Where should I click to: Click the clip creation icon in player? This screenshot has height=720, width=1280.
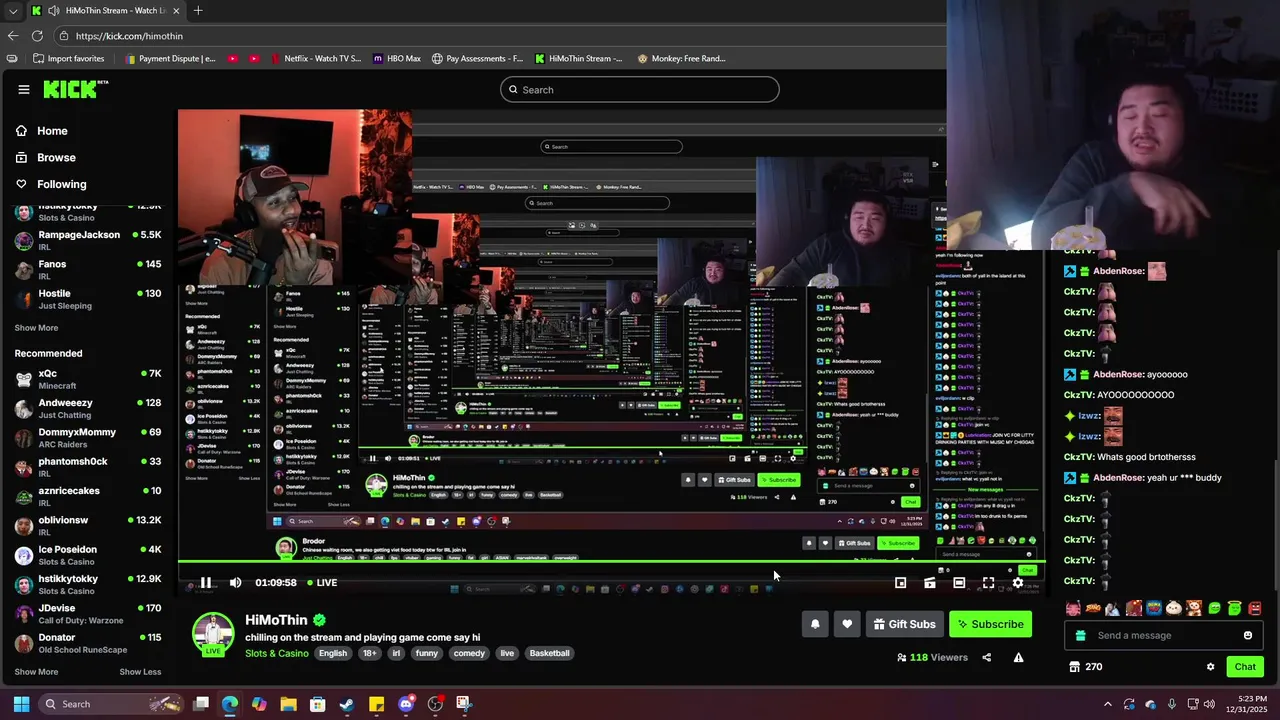click(930, 583)
